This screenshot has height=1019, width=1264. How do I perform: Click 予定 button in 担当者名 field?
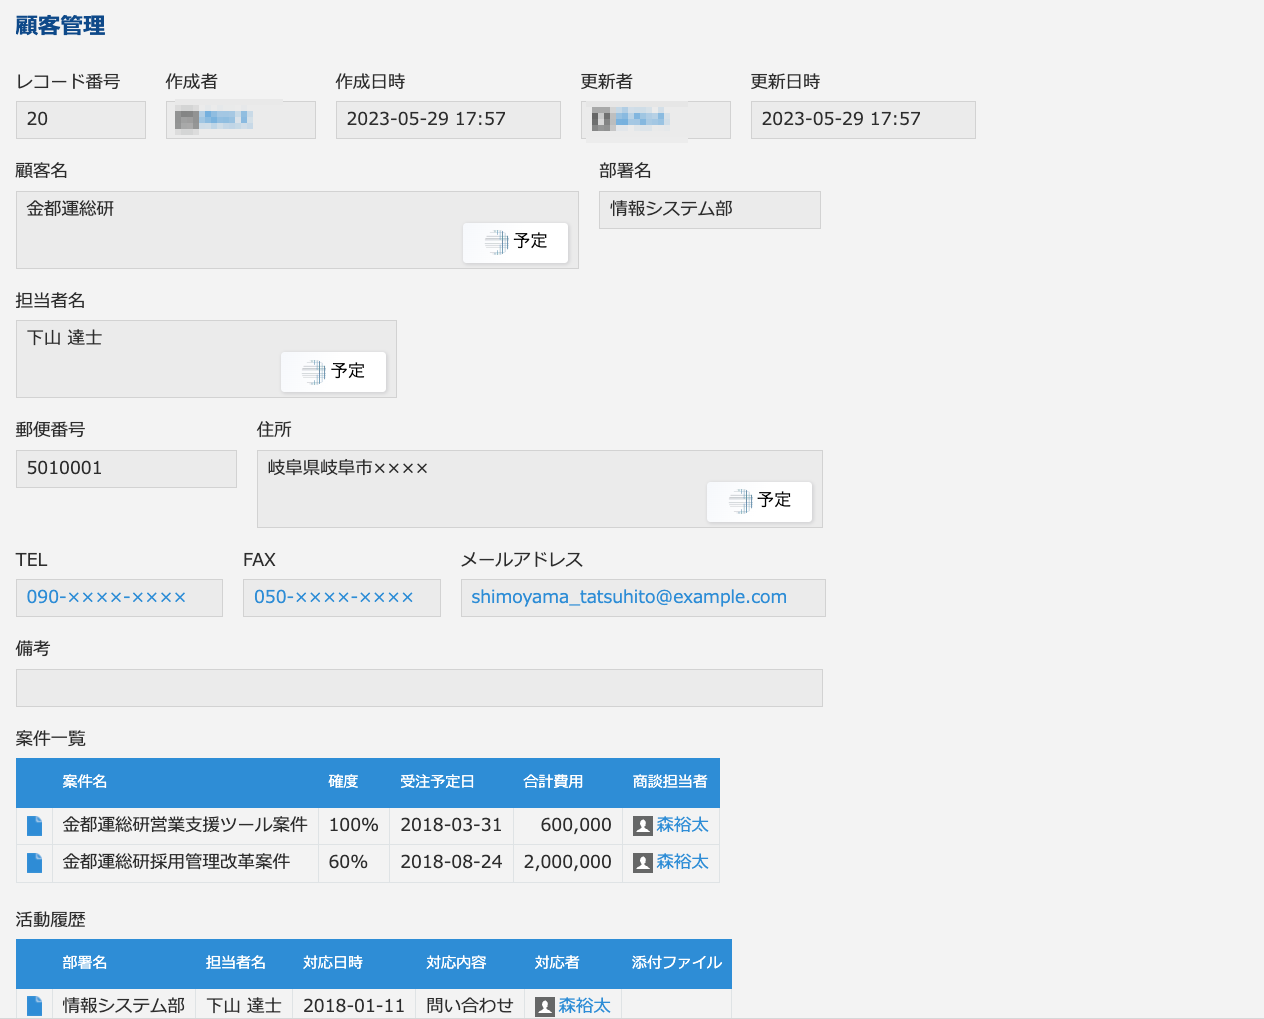coord(333,371)
